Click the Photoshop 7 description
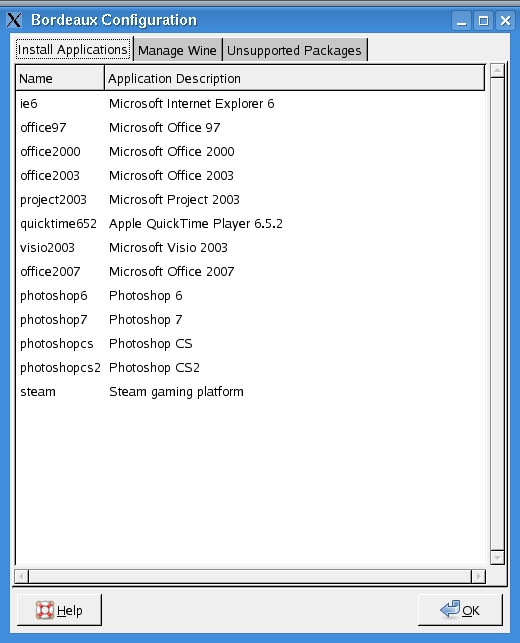 [146, 319]
